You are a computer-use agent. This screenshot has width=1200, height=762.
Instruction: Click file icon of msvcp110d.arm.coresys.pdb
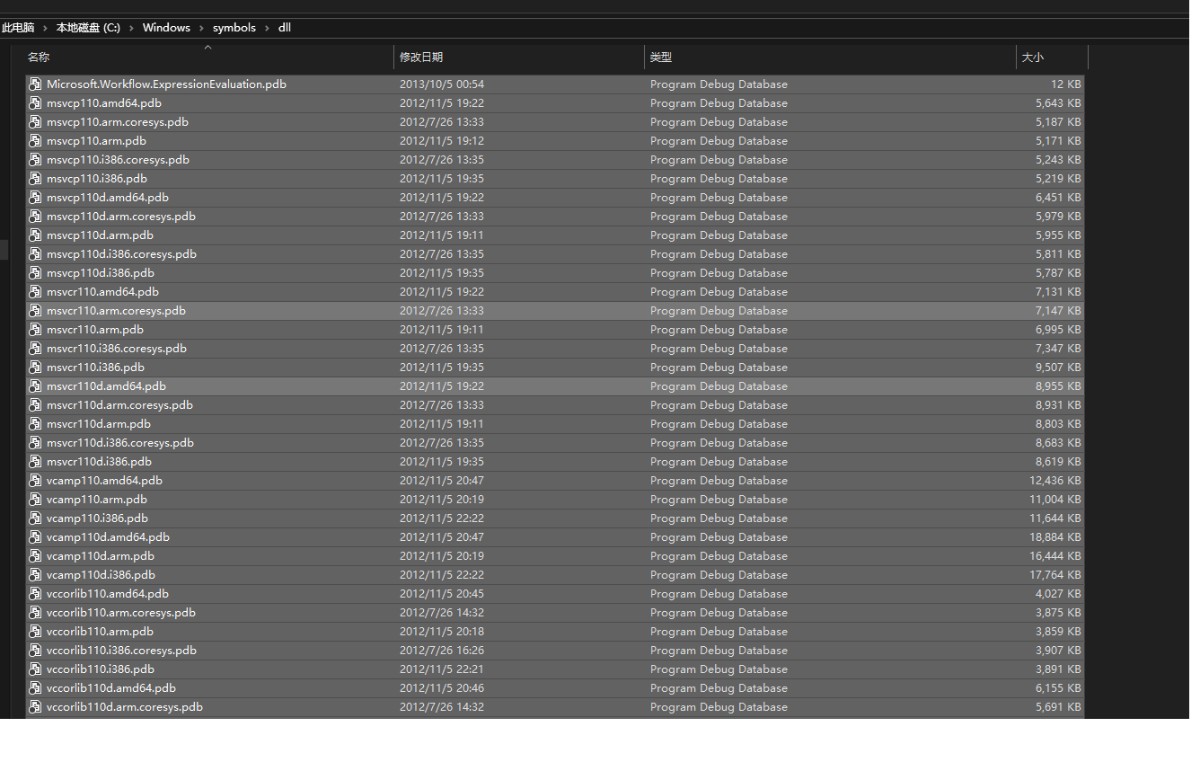(x=35, y=216)
